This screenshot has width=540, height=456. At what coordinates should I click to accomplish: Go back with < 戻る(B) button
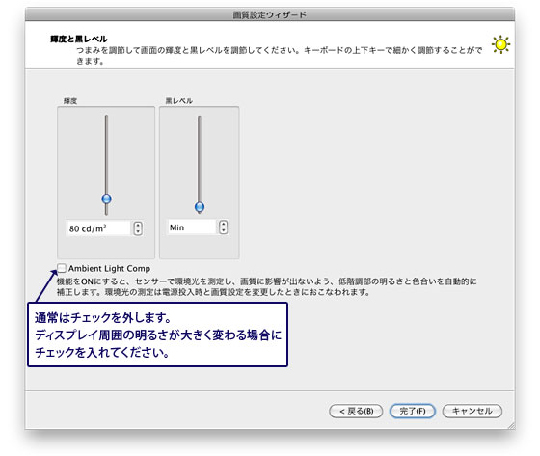tap(356, 411)
